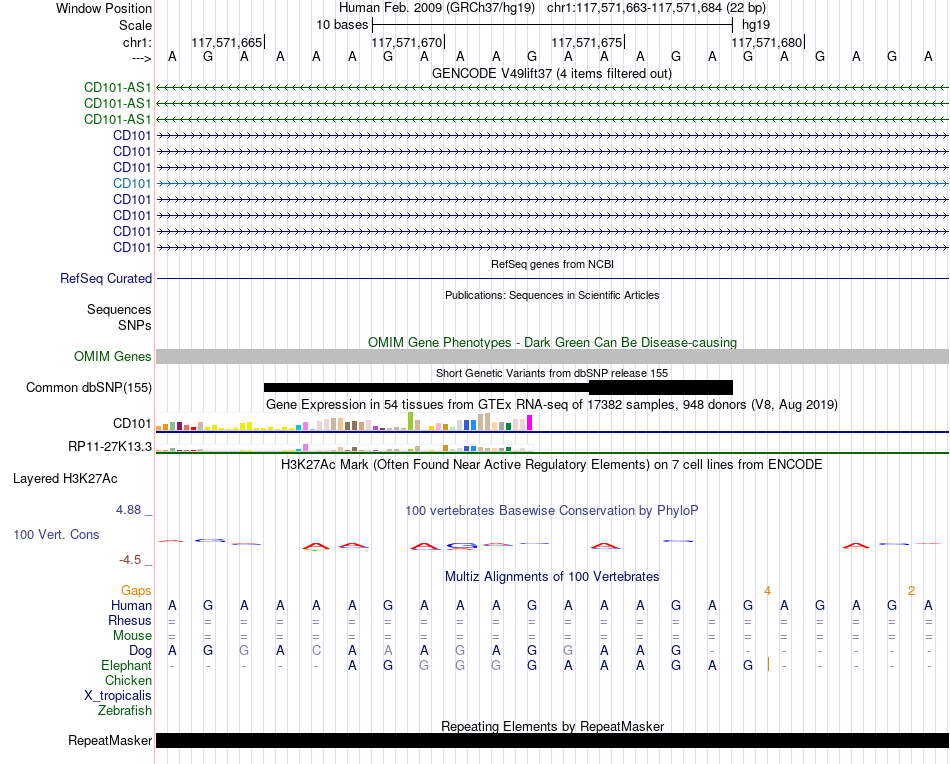Click the orange gap number 4 in alignments
The width and height of the screenshot is (950, 764).
pos(767,591)
